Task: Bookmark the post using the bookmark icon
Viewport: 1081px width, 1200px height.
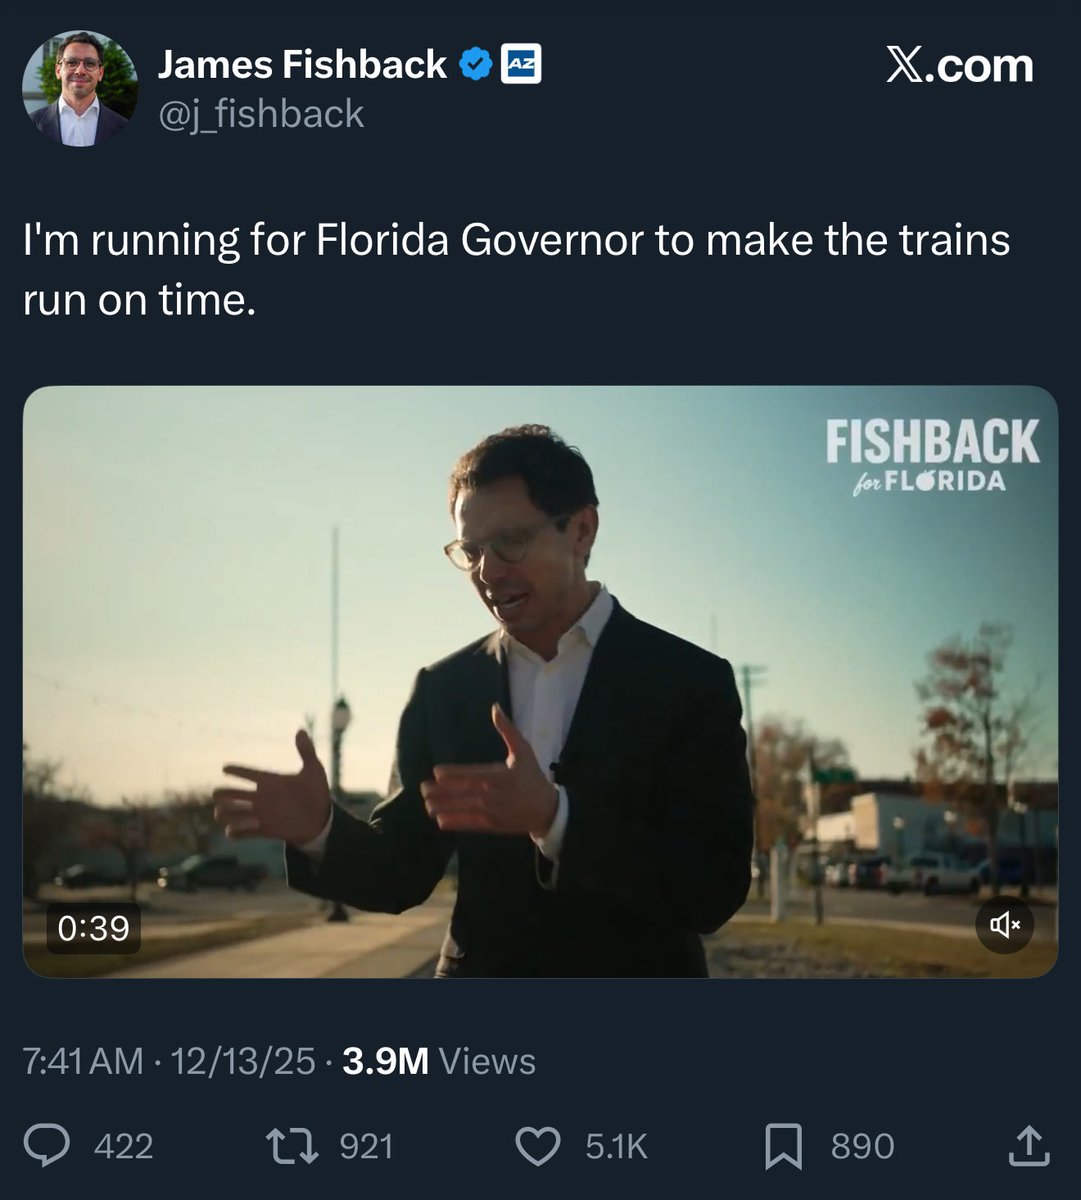Action: 783,1145
